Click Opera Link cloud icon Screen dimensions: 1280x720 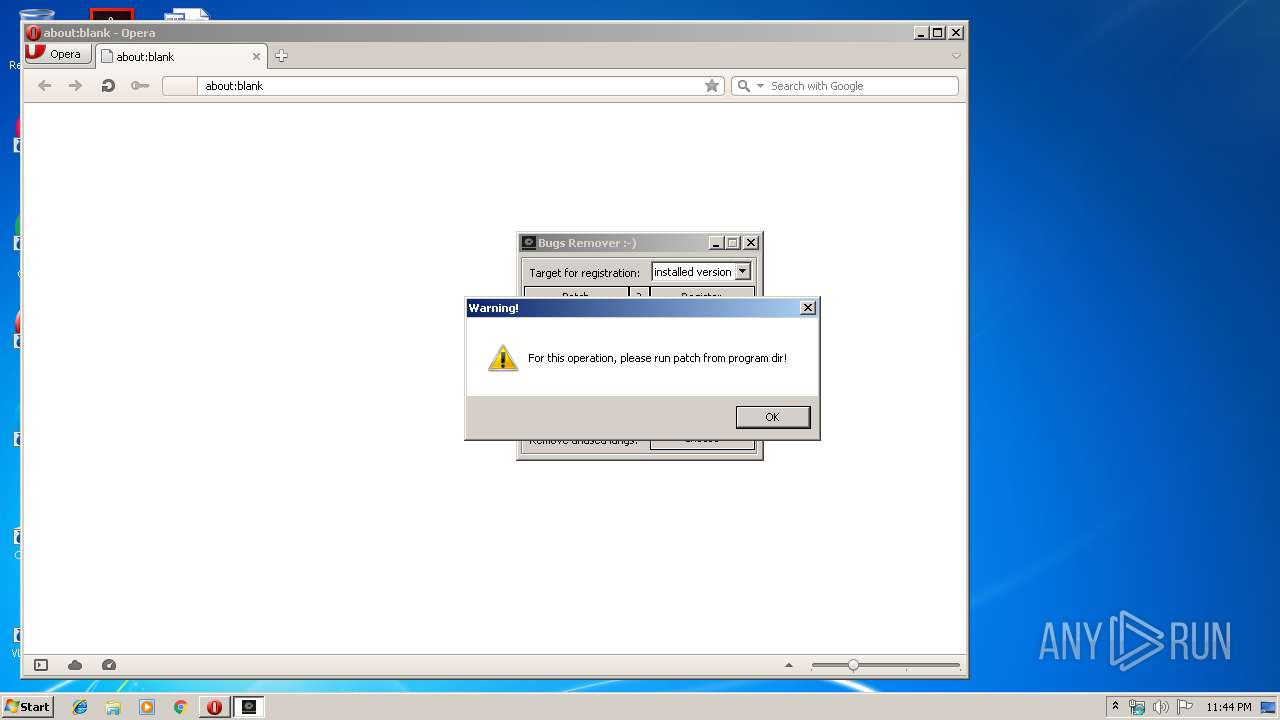point(75,665)
